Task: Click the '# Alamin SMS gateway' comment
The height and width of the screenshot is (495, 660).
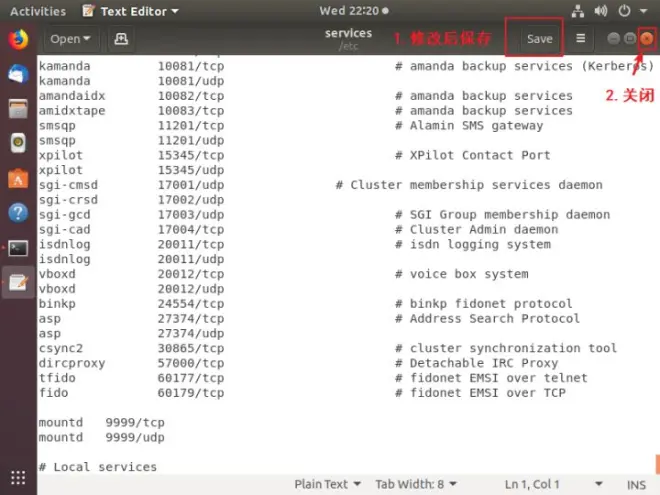Action: click(469, 126)
